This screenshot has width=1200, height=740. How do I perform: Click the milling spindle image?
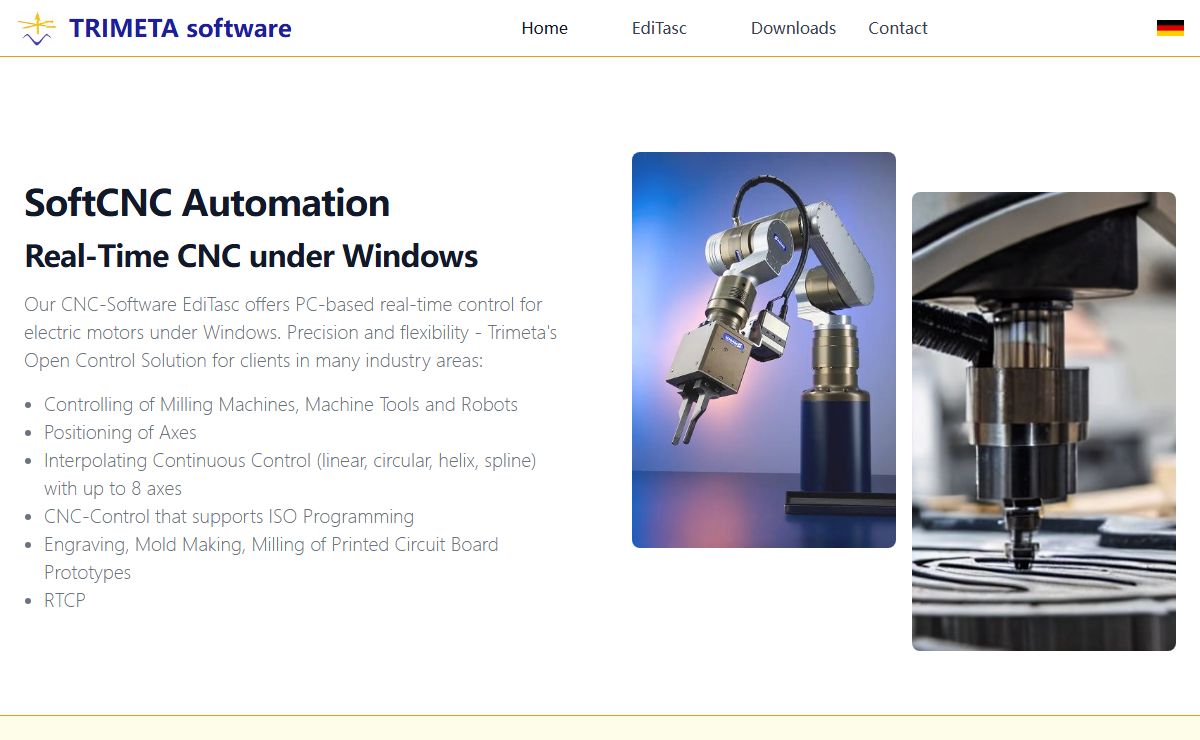tap(1044, 421)
